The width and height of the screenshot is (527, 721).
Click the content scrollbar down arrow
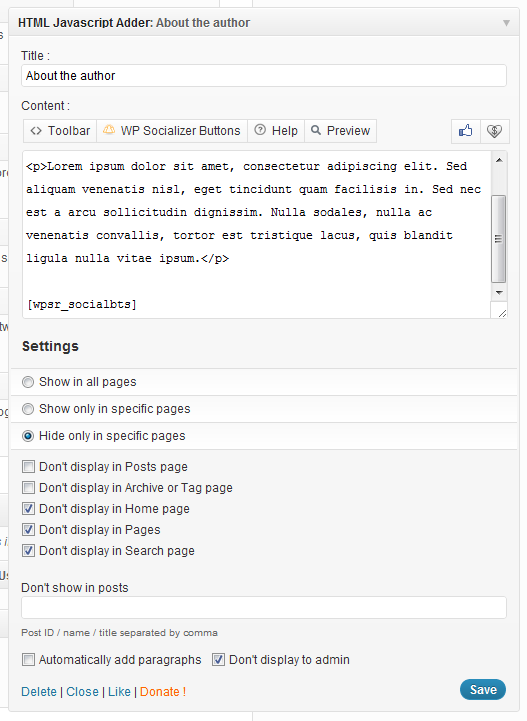pos(499,292)
